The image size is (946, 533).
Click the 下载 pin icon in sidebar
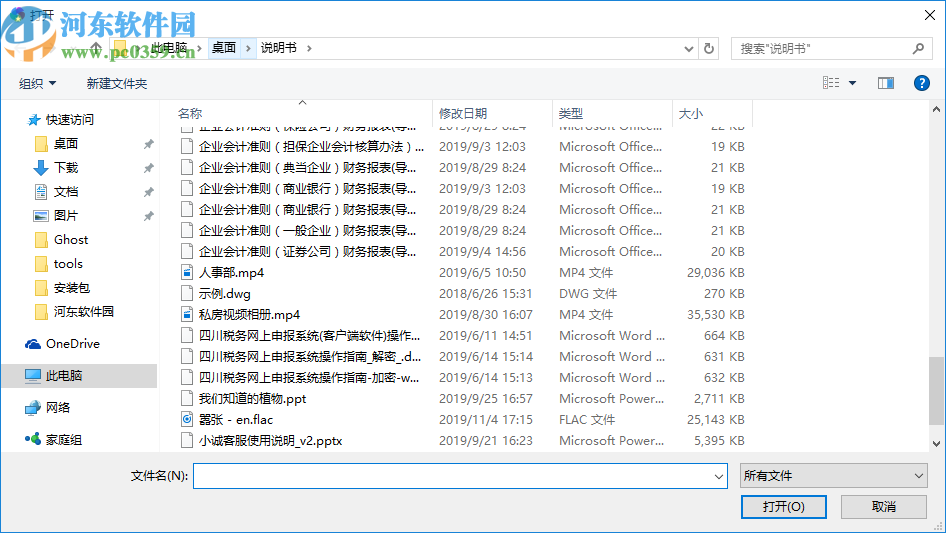coord(148,168)
